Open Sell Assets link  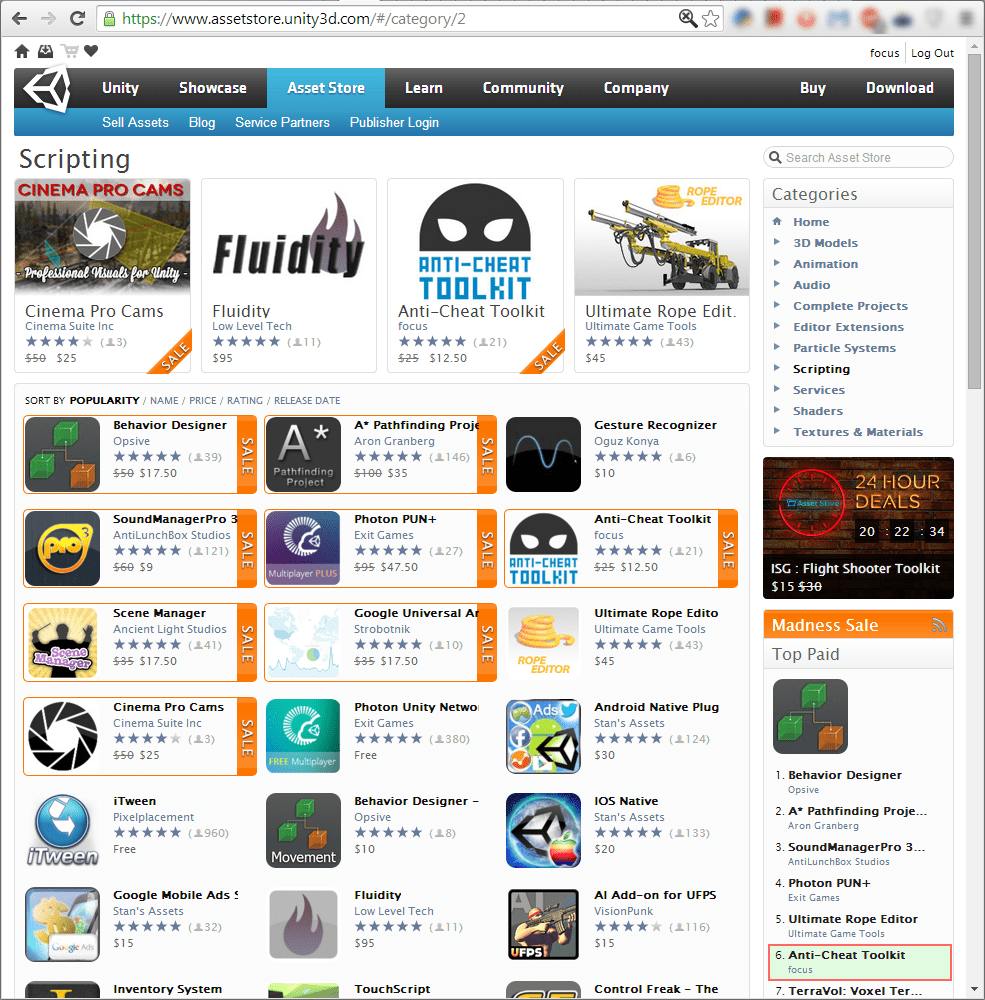coord(135,122)
